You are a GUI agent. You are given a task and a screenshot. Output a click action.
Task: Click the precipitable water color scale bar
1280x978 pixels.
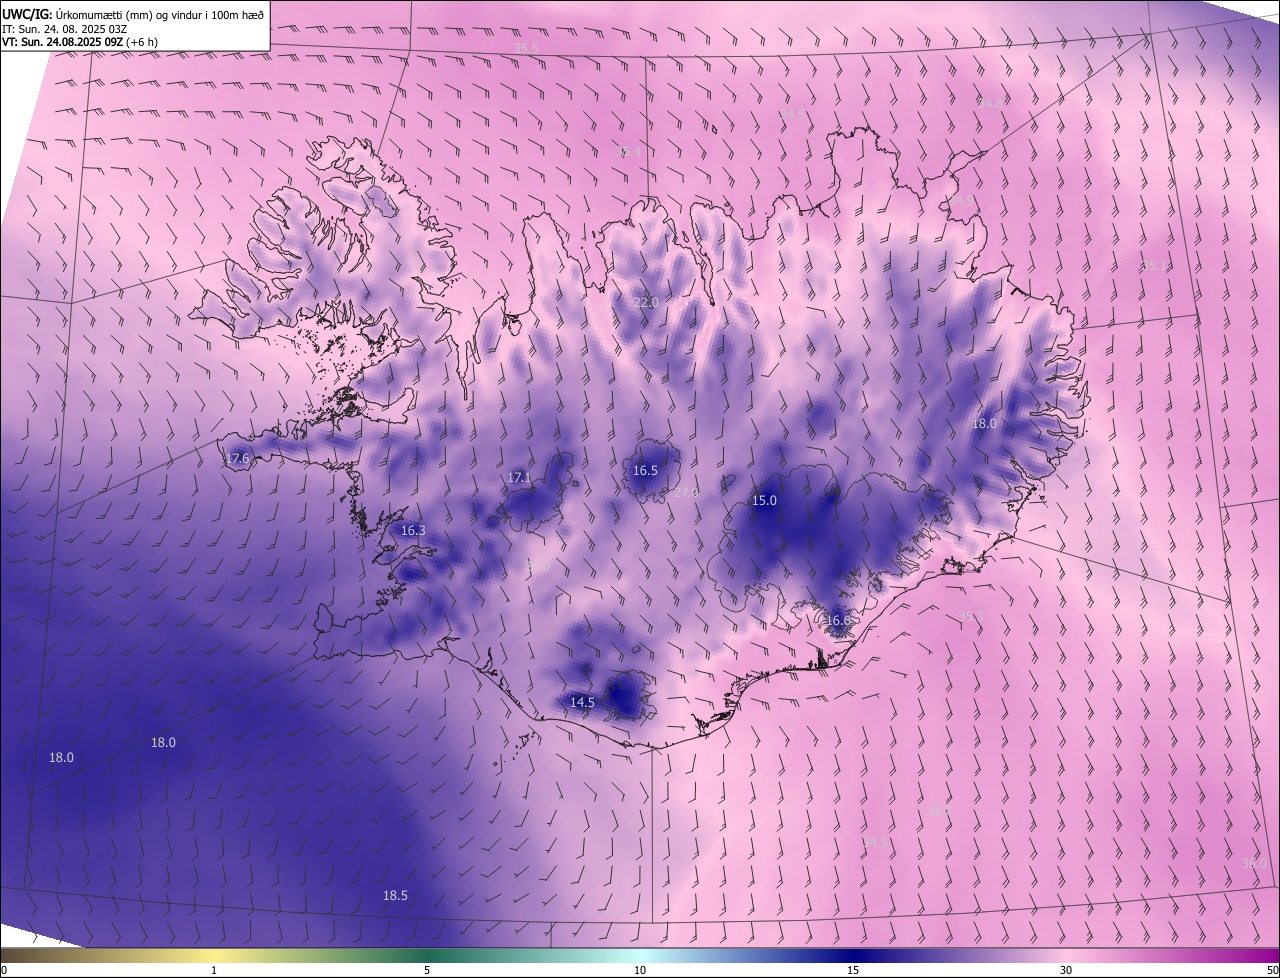click(640, 956)
